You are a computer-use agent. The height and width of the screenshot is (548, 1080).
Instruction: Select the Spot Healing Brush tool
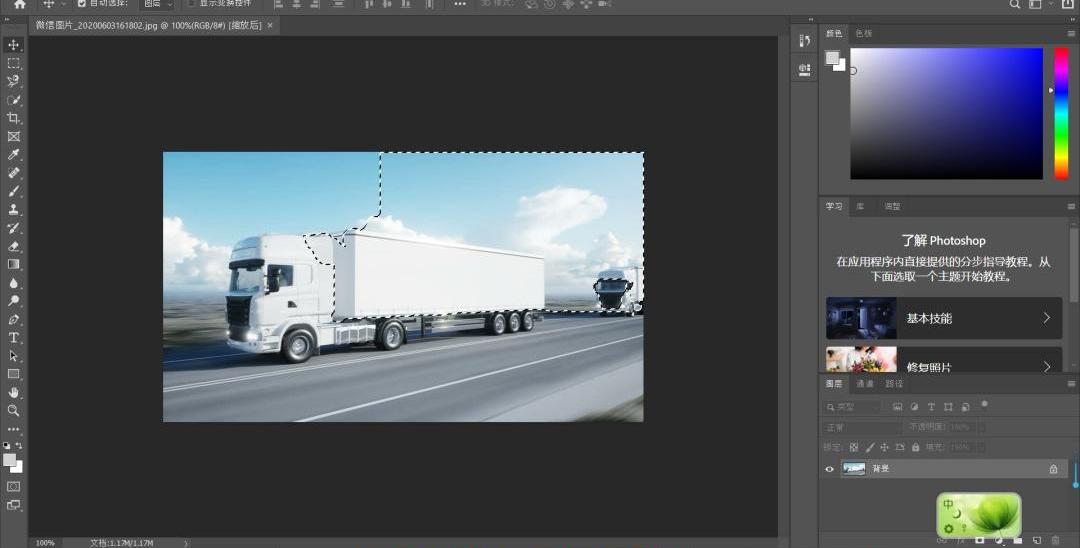point(13,173)
